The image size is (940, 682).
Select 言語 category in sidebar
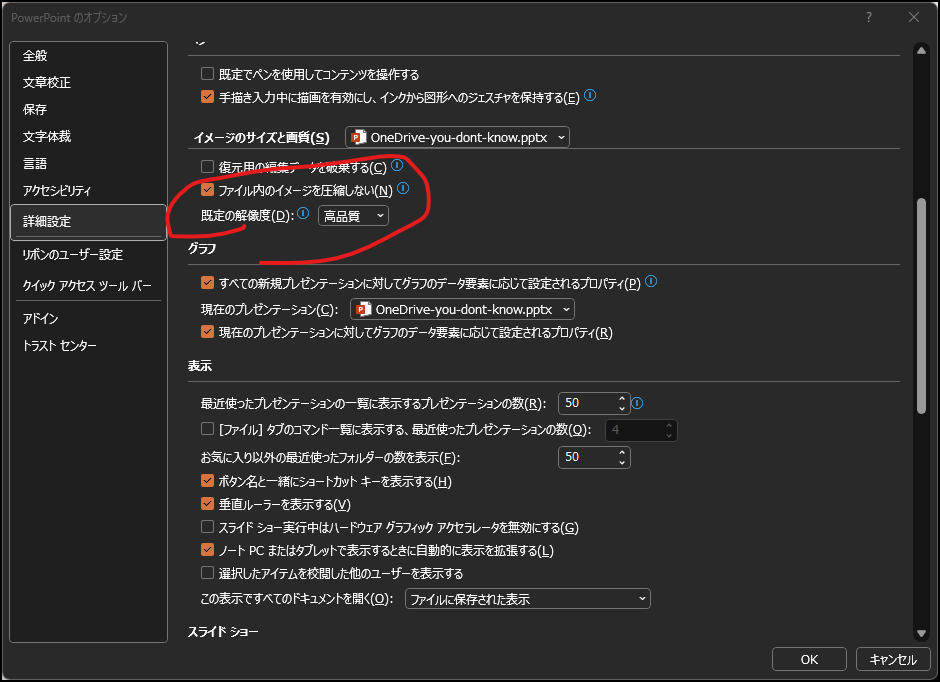88,164
